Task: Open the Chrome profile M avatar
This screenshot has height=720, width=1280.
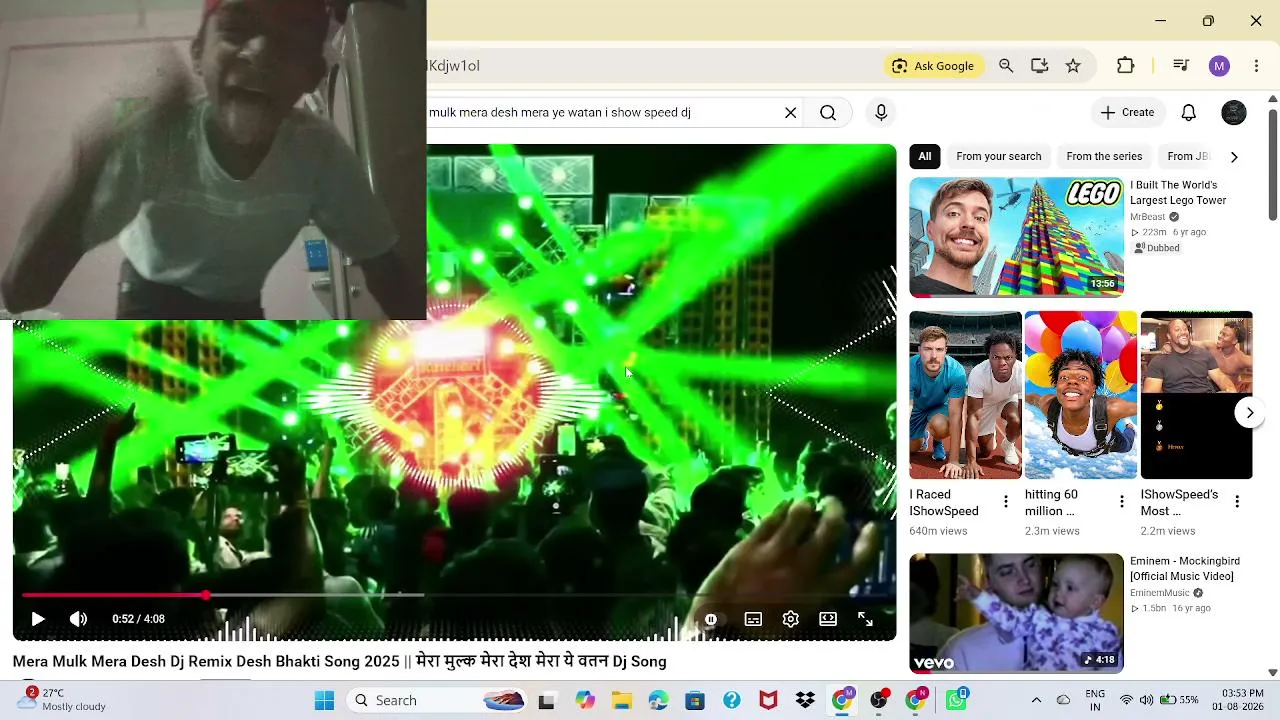Action: 1218,66
